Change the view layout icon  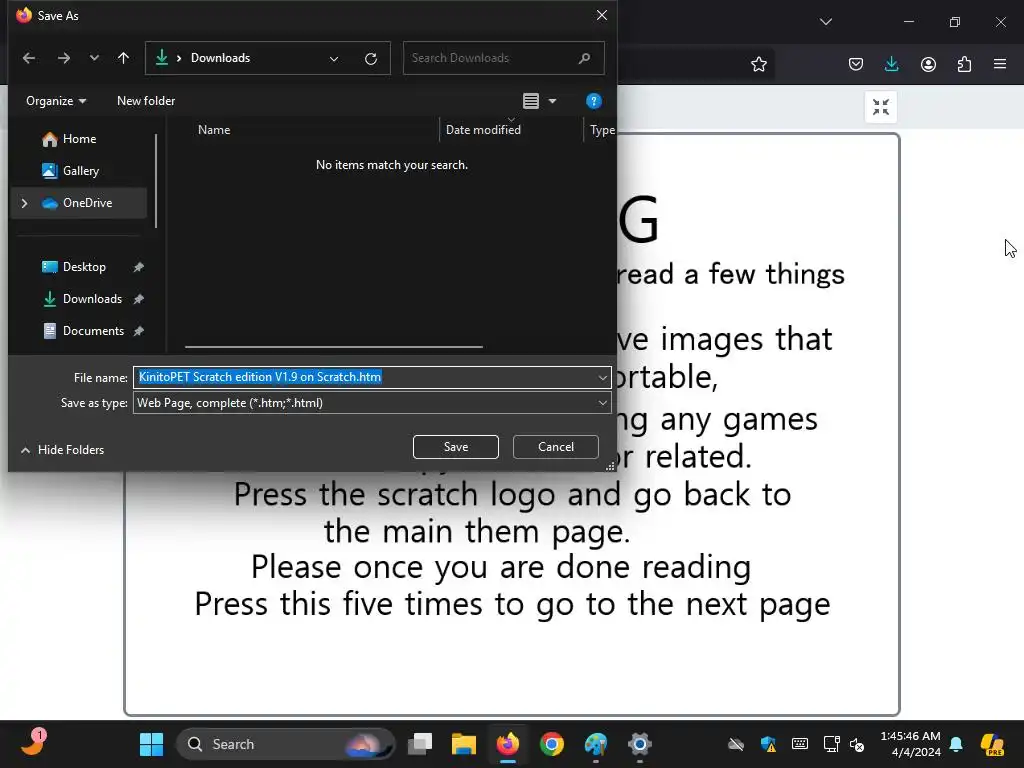pos(531,101)
